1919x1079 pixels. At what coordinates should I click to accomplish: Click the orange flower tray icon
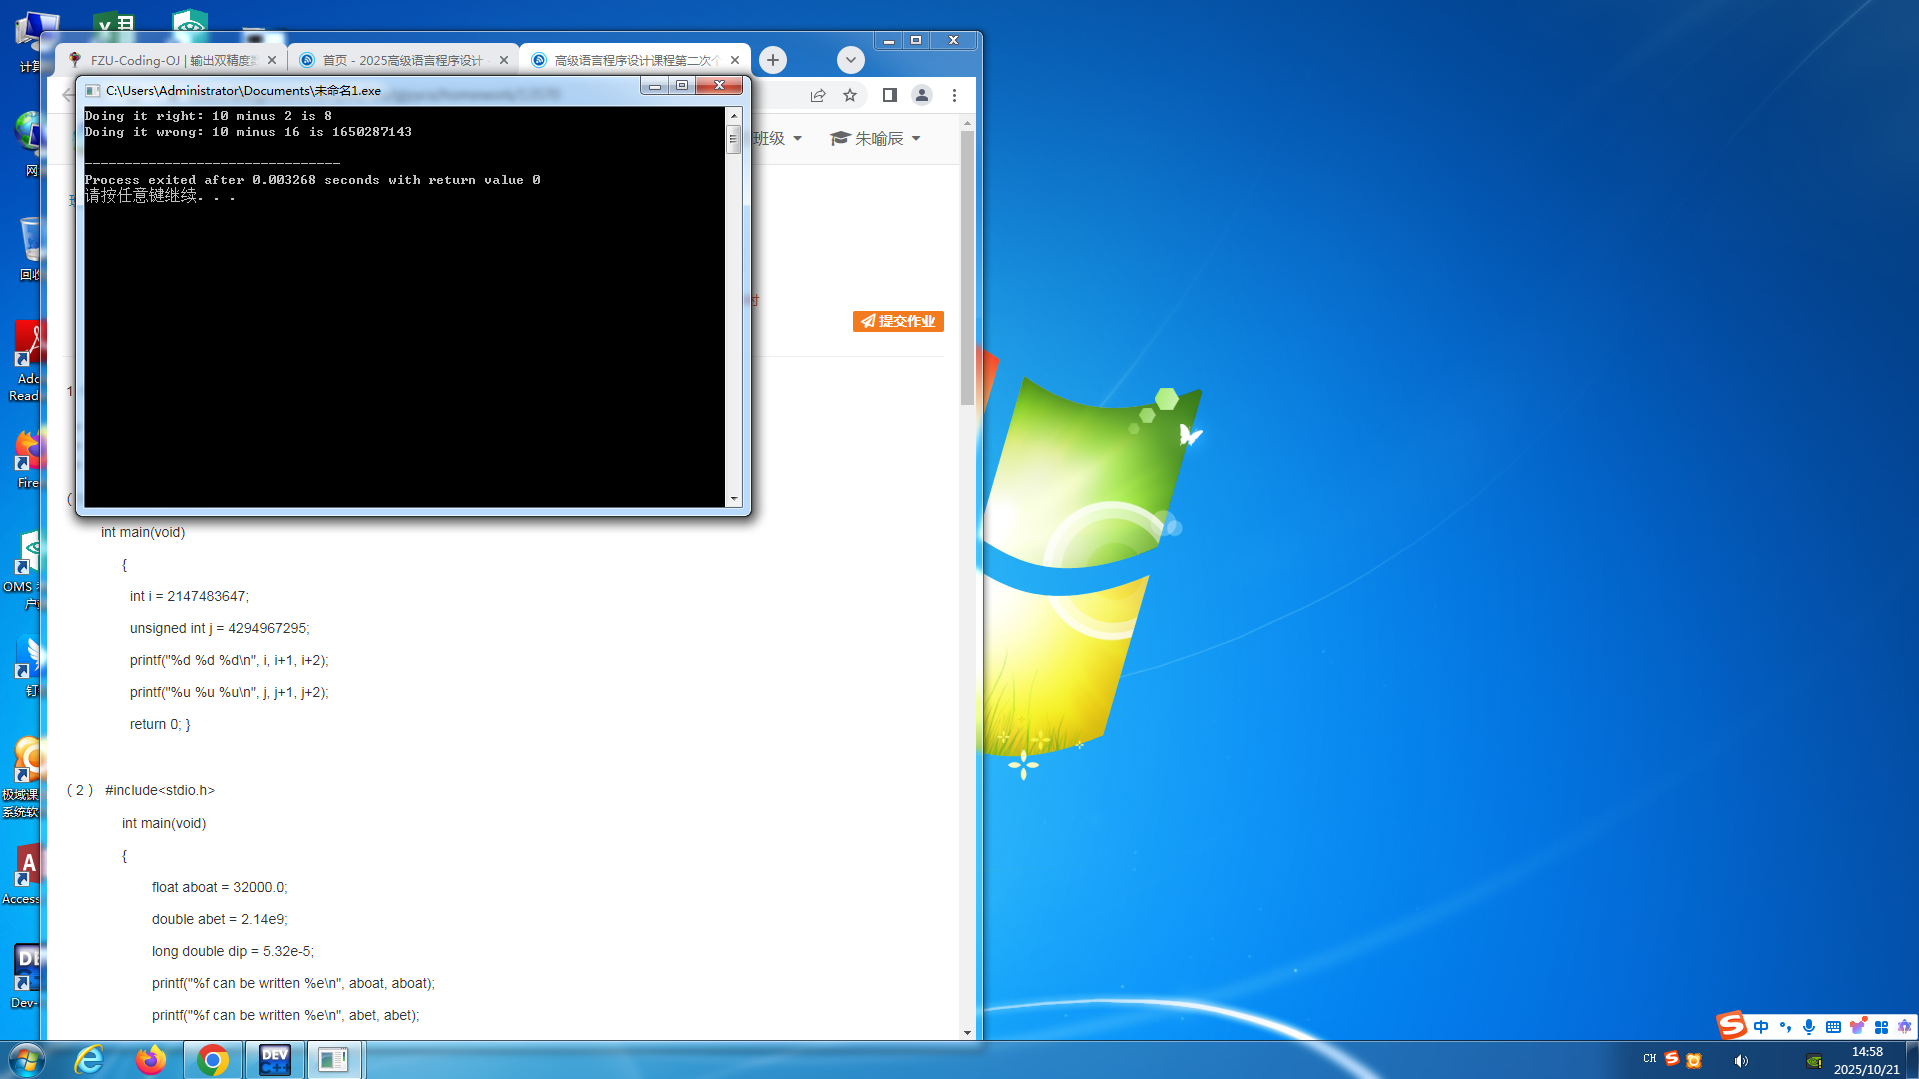click(x=1693, y=1060)
